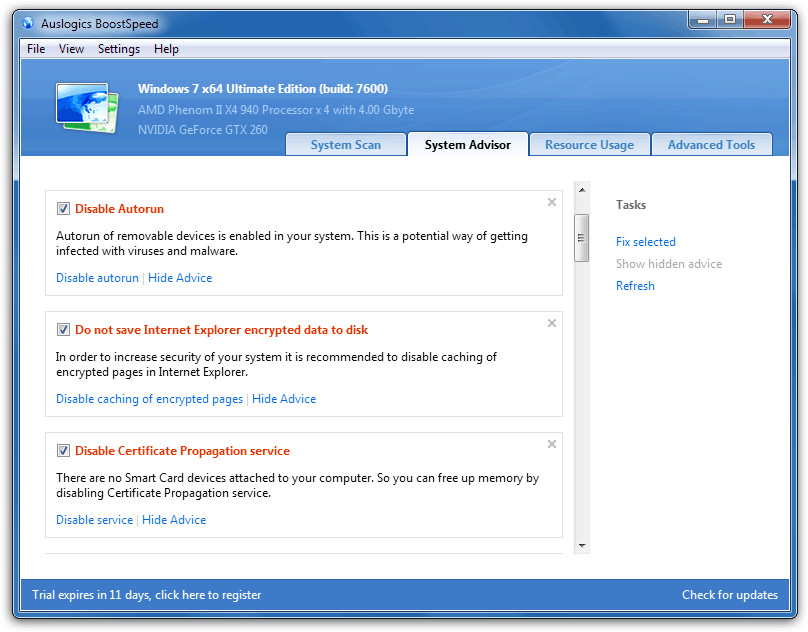Open the Help menu
This screenshot has width=808, height=632.
pyautogui.click(x=166, y=49)
